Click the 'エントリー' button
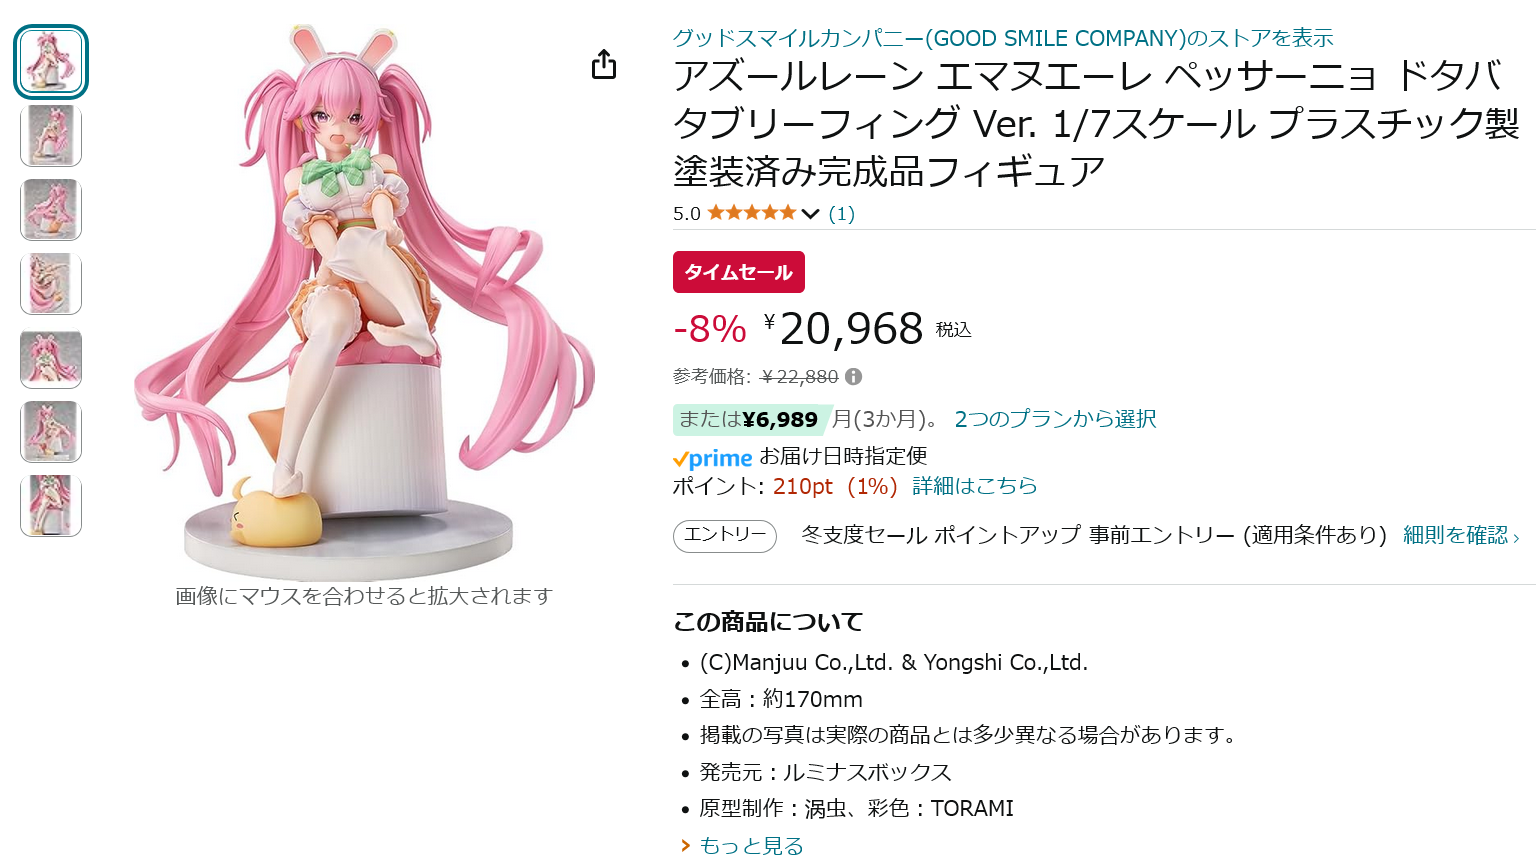Image resolution: width=1537 pixels, height=861 pixels. [x=725, y=536]
